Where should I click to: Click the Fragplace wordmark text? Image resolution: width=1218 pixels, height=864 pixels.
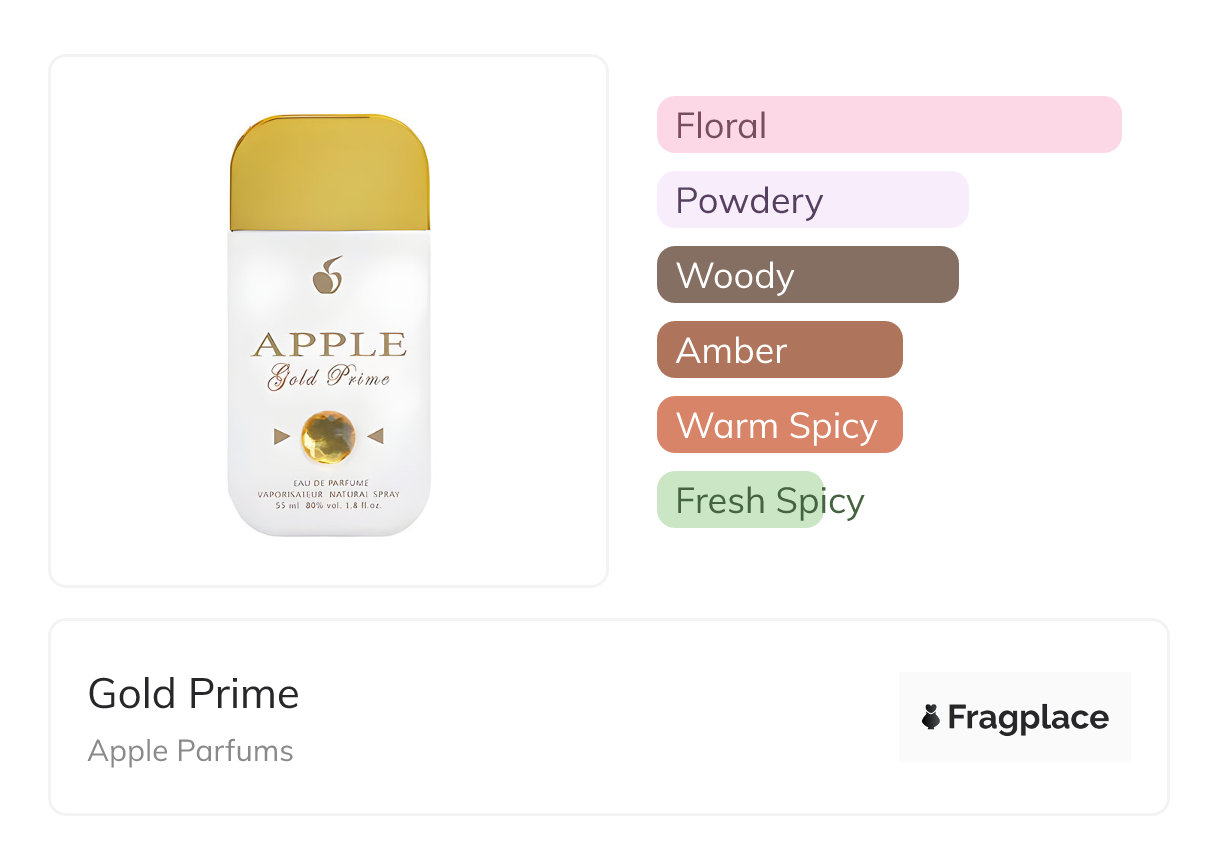(1028, 717)
